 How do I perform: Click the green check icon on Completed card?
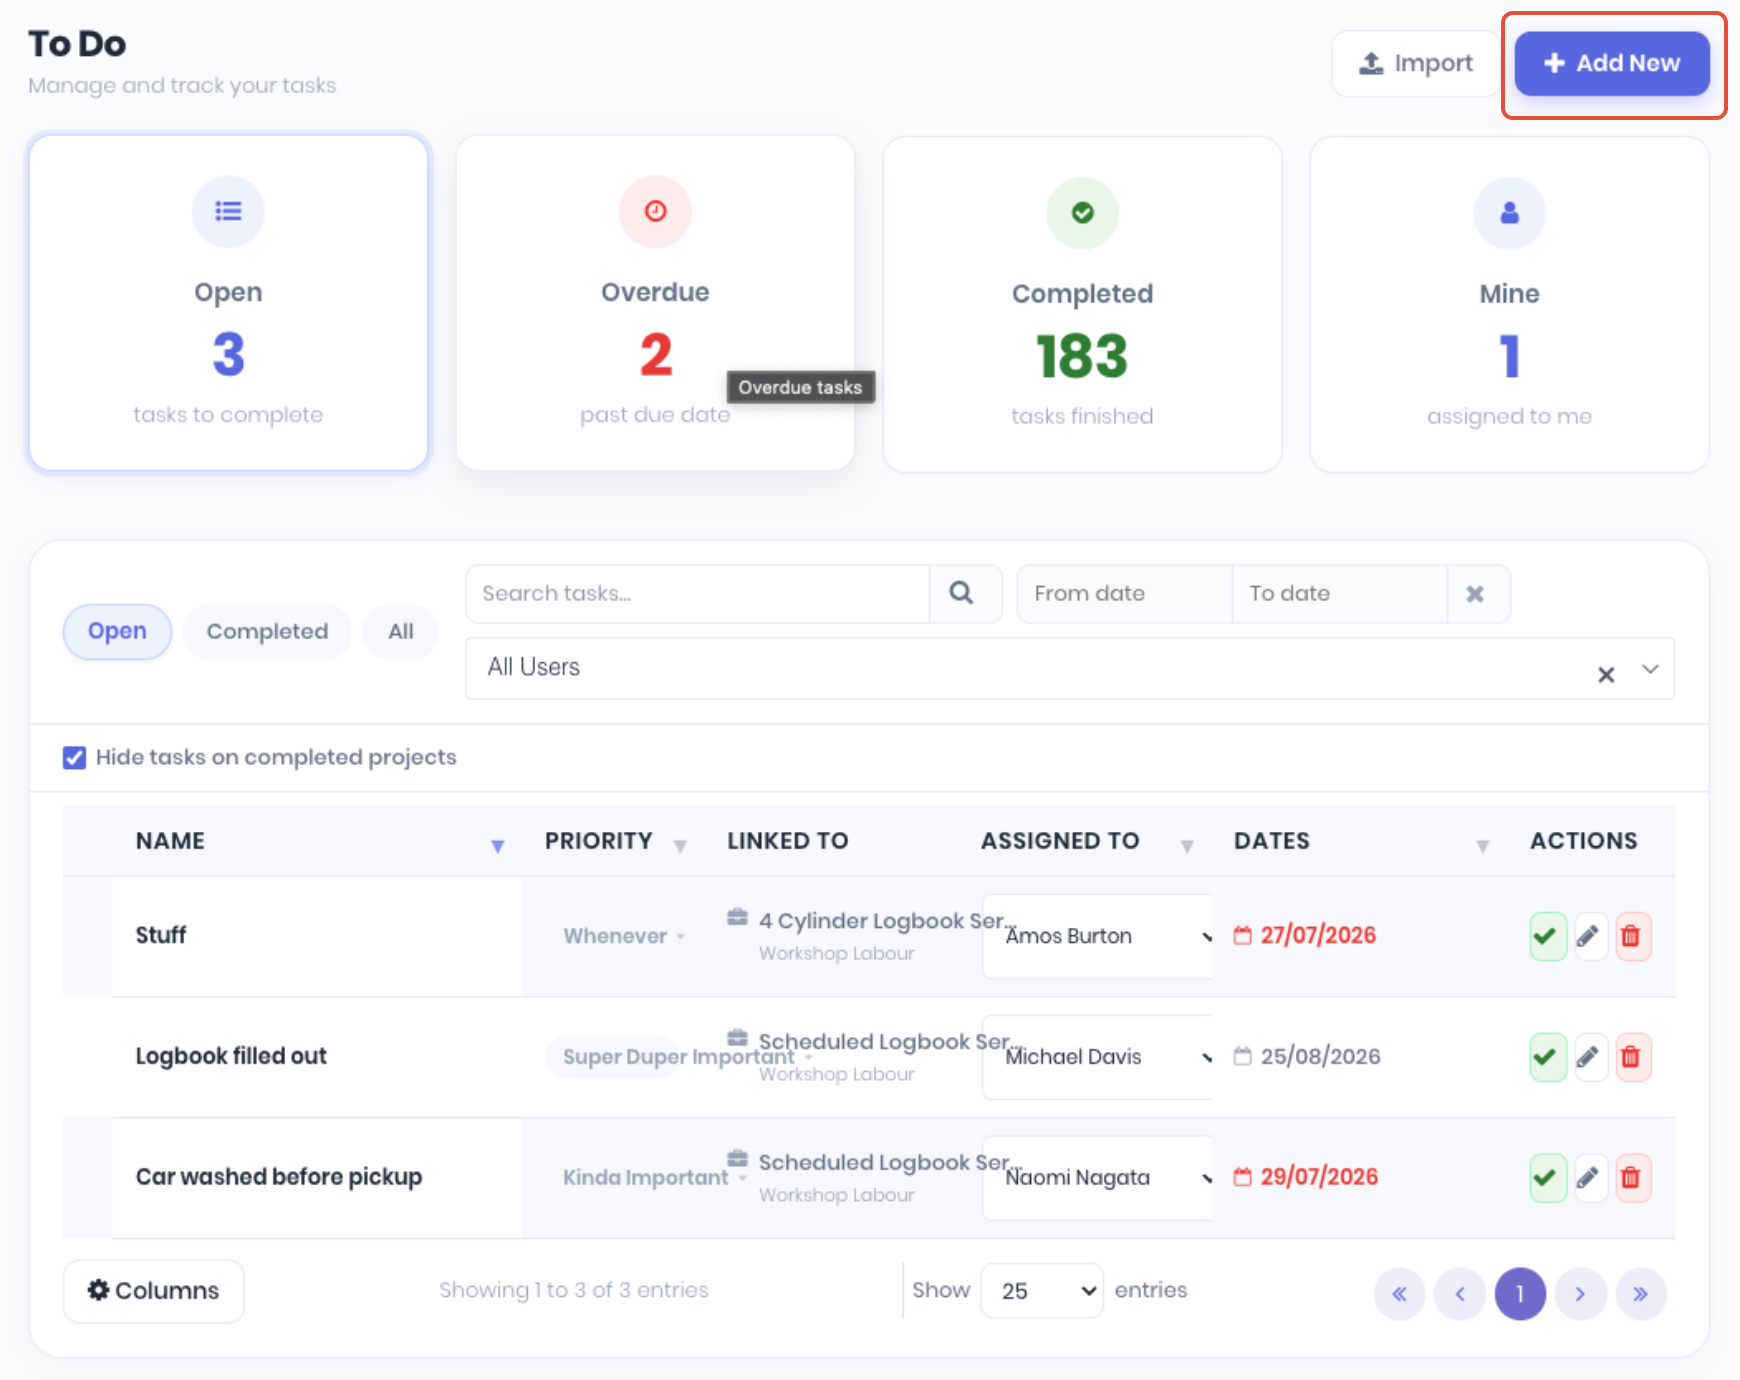coord(1082,213)
